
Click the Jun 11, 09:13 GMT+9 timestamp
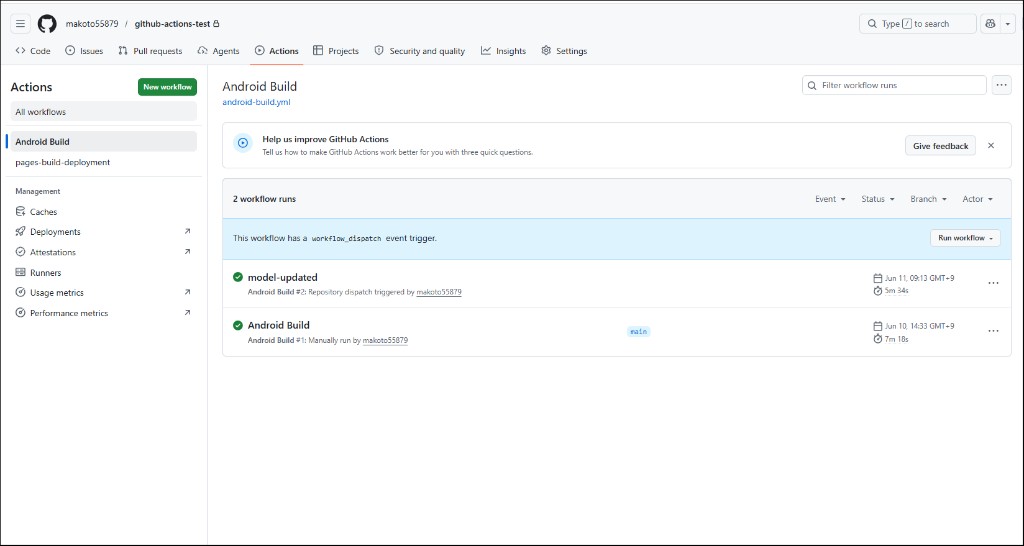pos(920,278)
